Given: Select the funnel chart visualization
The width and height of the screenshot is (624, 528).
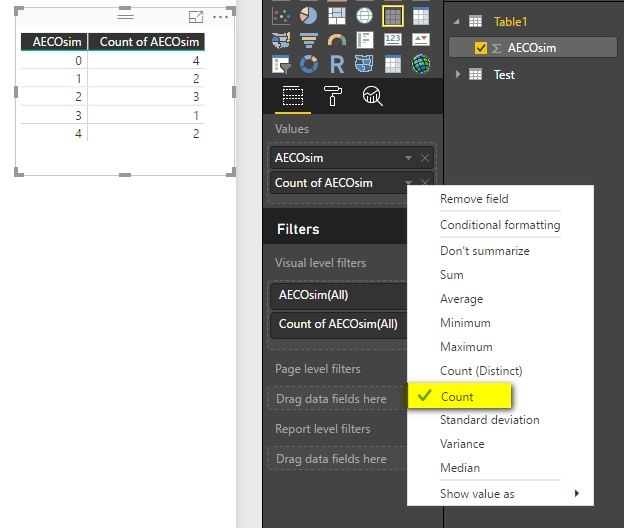Looking at the screenshot, I should click(309, 40).
